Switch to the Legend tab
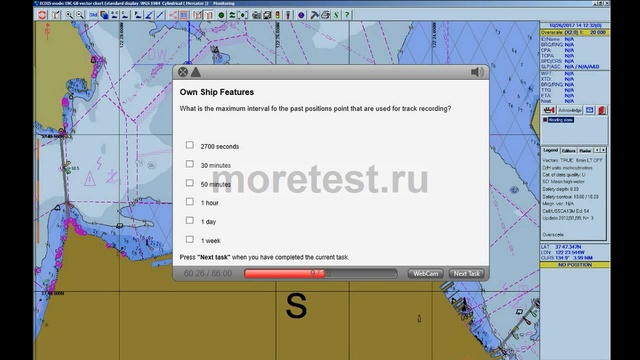This screenshot has height=360, width=640. pos(551,150)
